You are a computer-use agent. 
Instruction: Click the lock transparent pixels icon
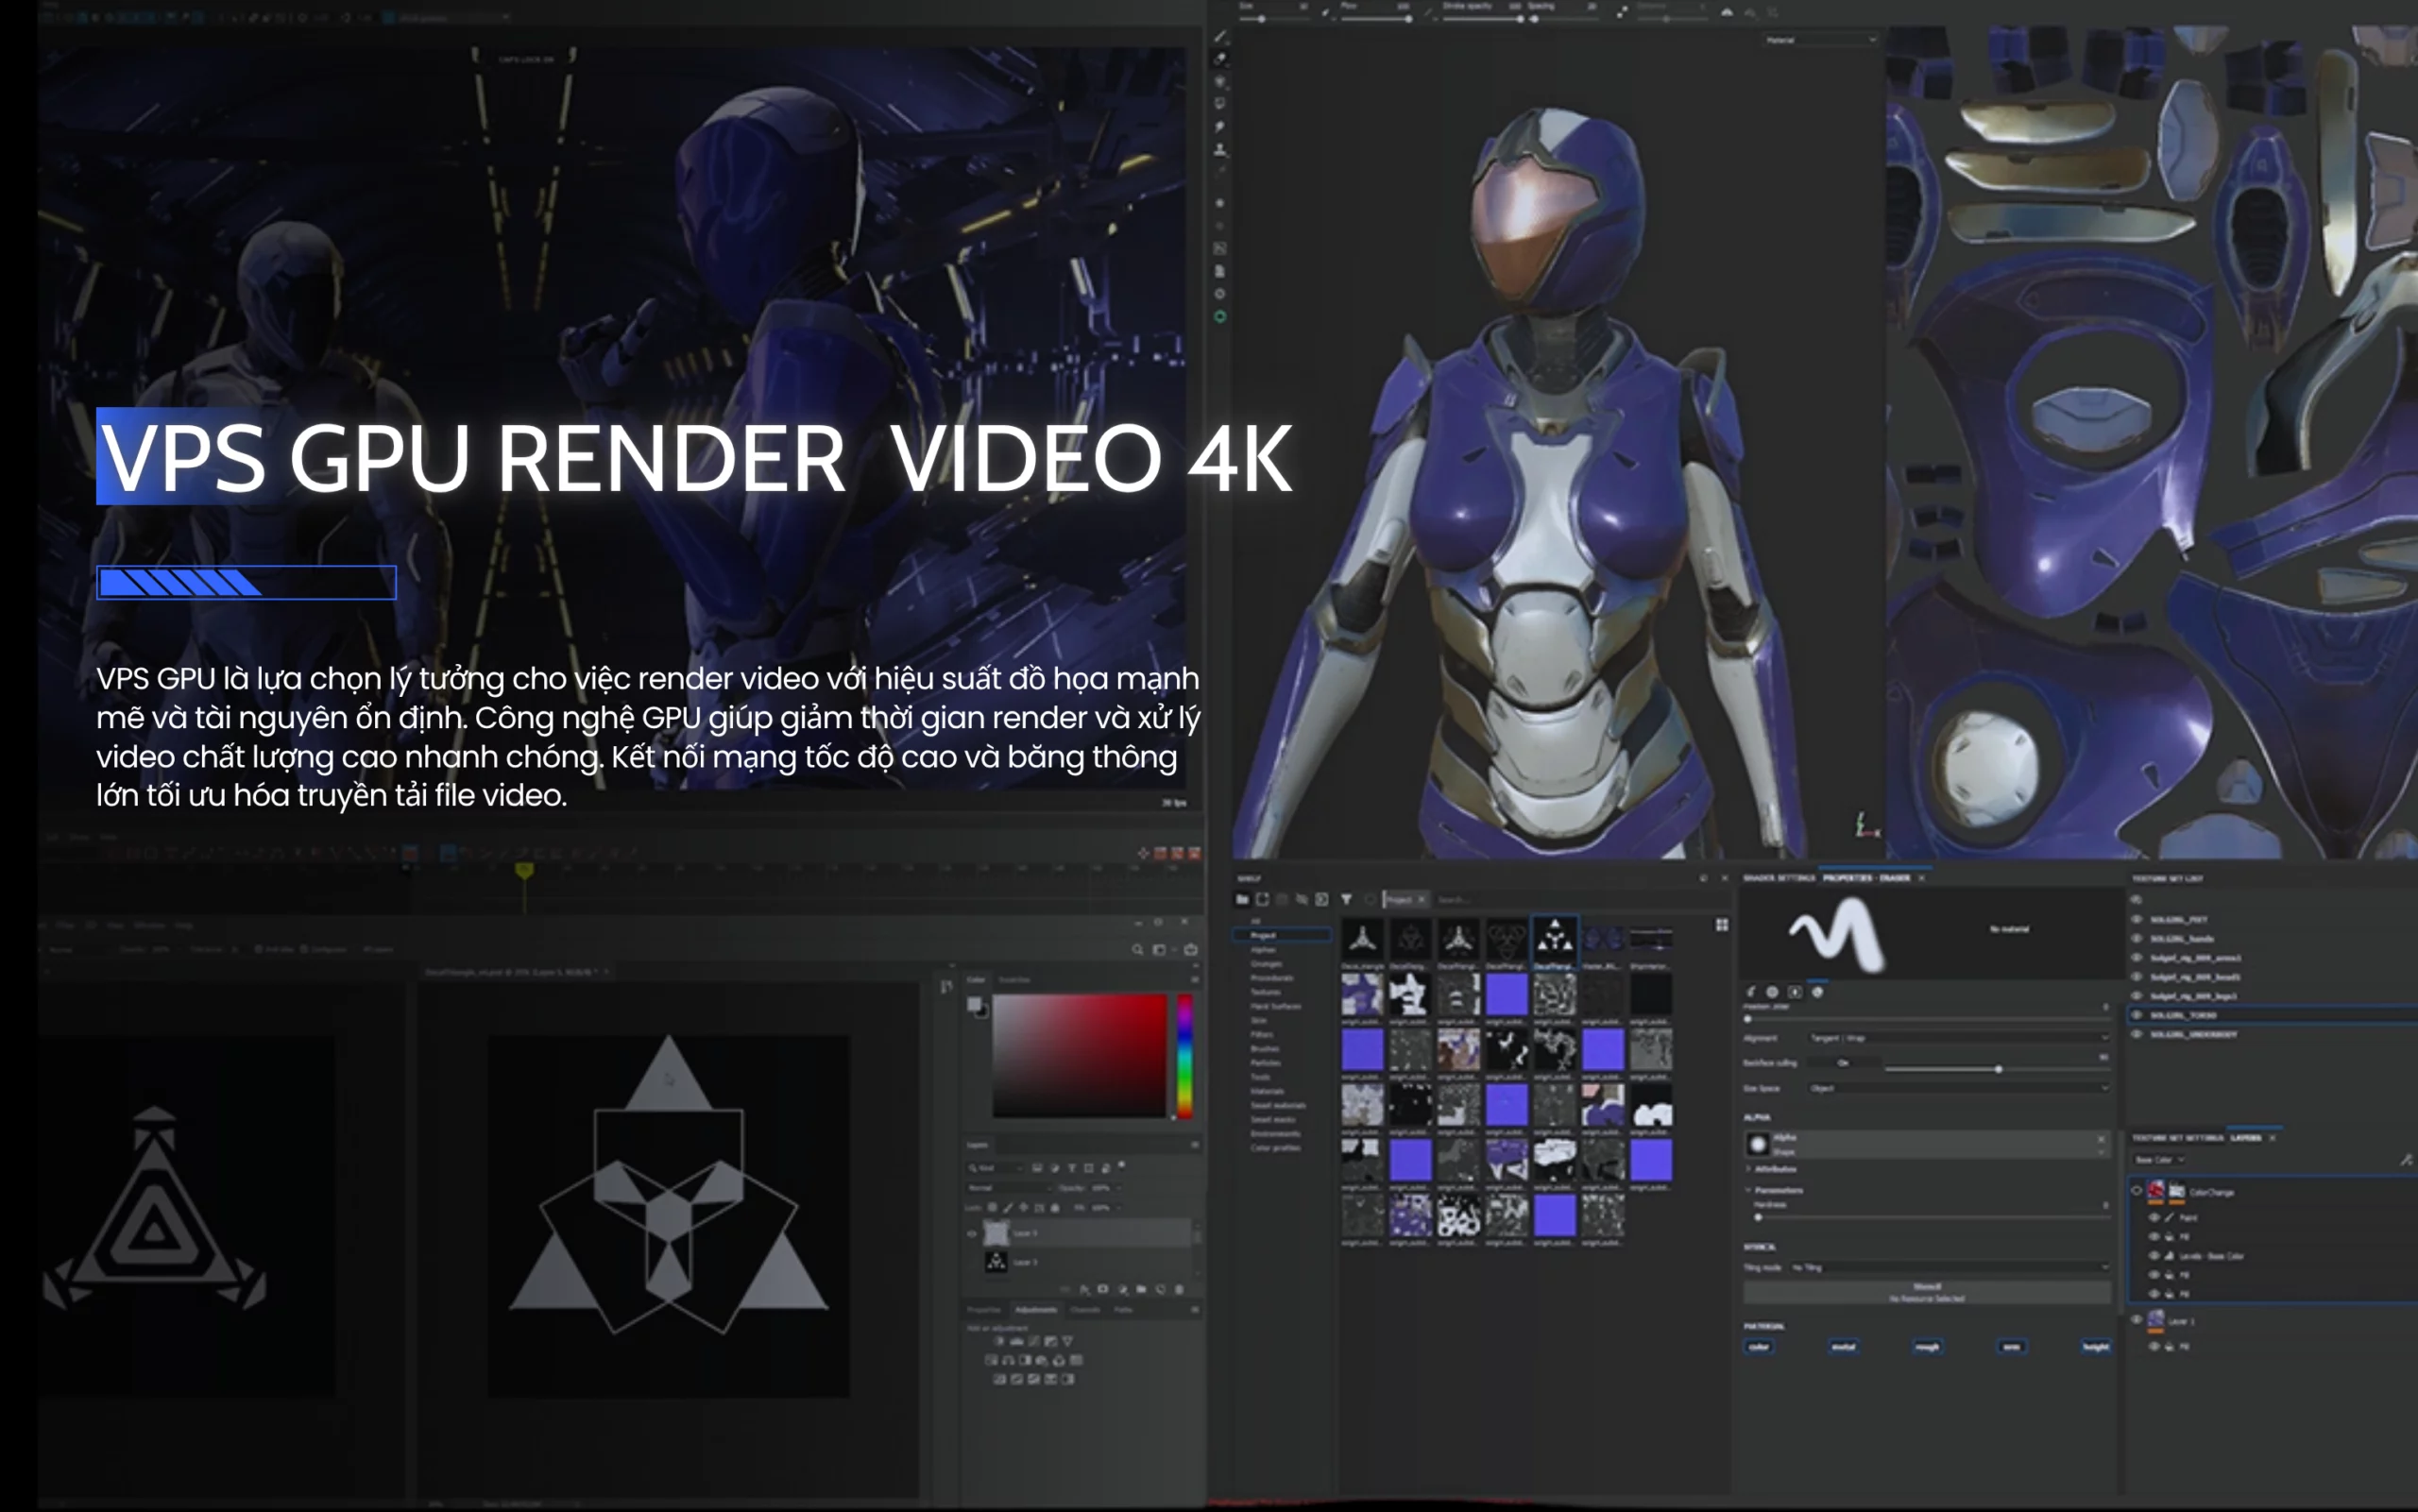coord(993,1208)
